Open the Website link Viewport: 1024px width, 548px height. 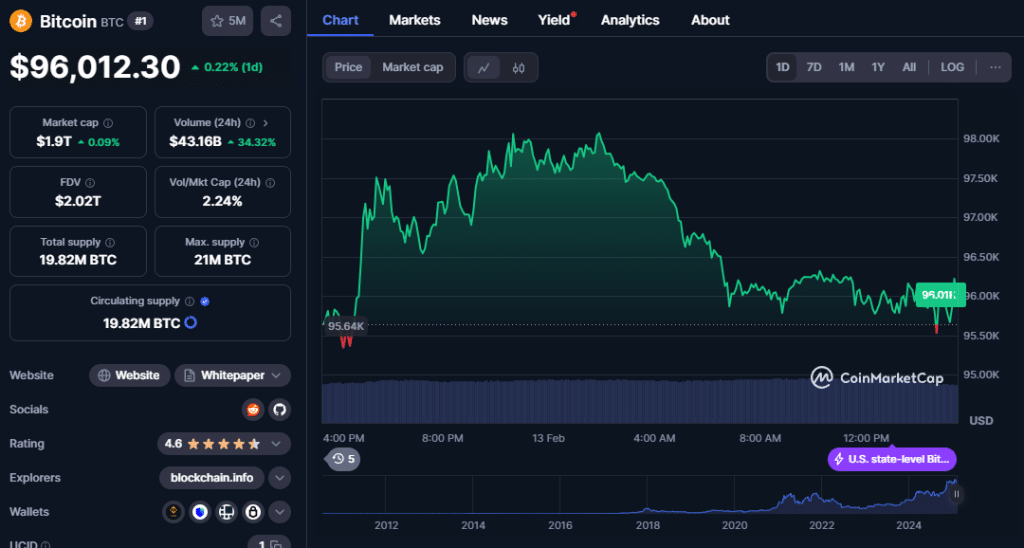point(129,376)
